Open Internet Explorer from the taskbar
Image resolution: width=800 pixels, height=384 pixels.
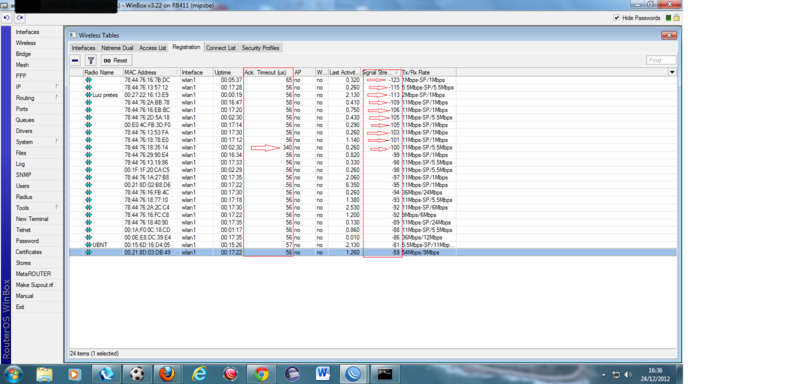pyautogui.click(x=199, y=374)
